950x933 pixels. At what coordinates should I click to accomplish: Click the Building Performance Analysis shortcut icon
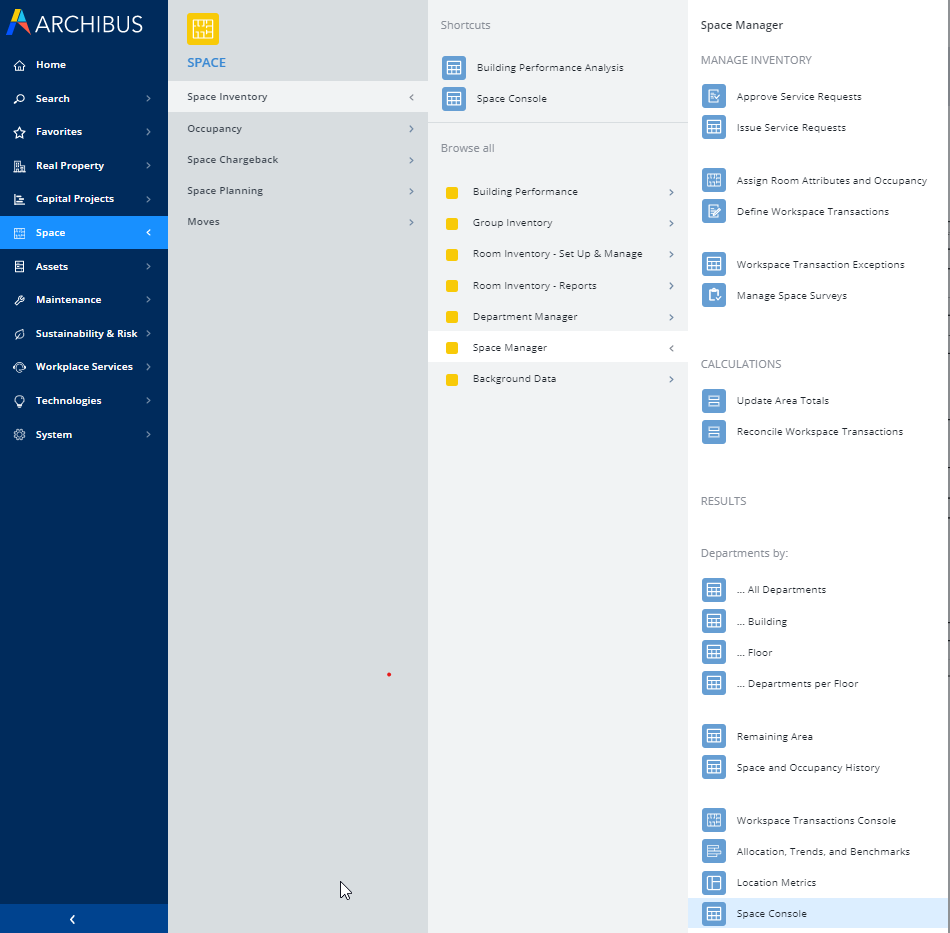point(454,68)
